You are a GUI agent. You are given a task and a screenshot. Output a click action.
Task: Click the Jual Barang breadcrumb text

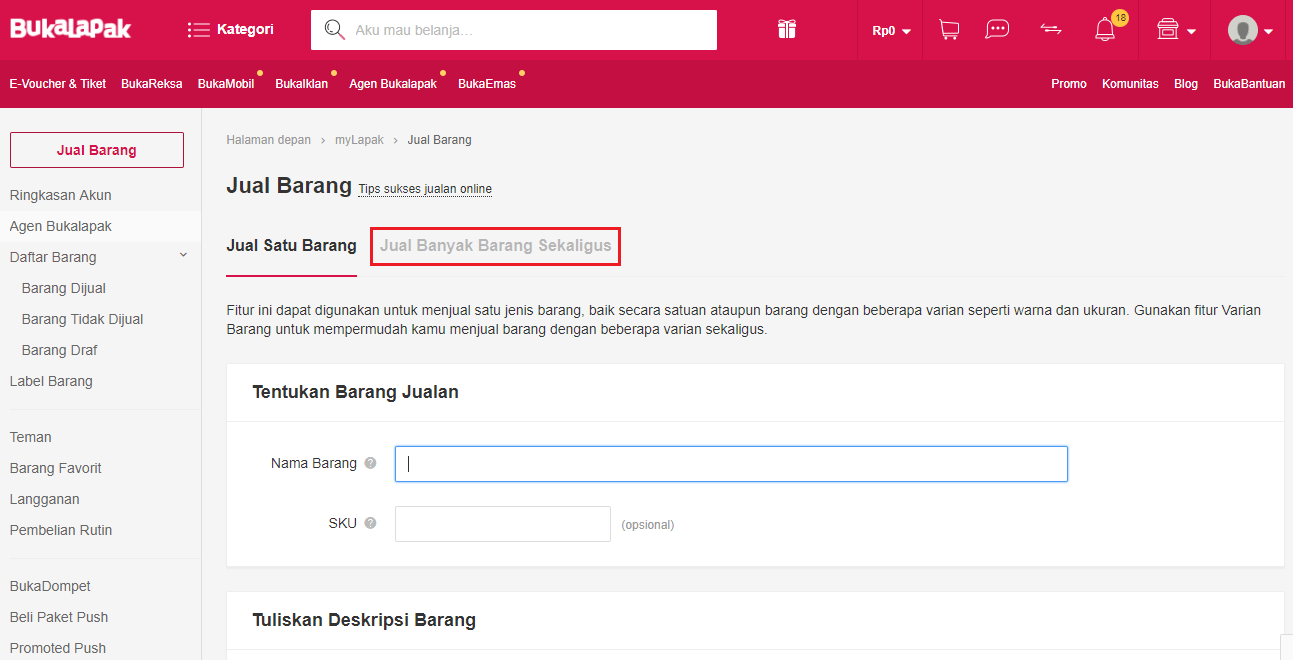coord(440,140)
